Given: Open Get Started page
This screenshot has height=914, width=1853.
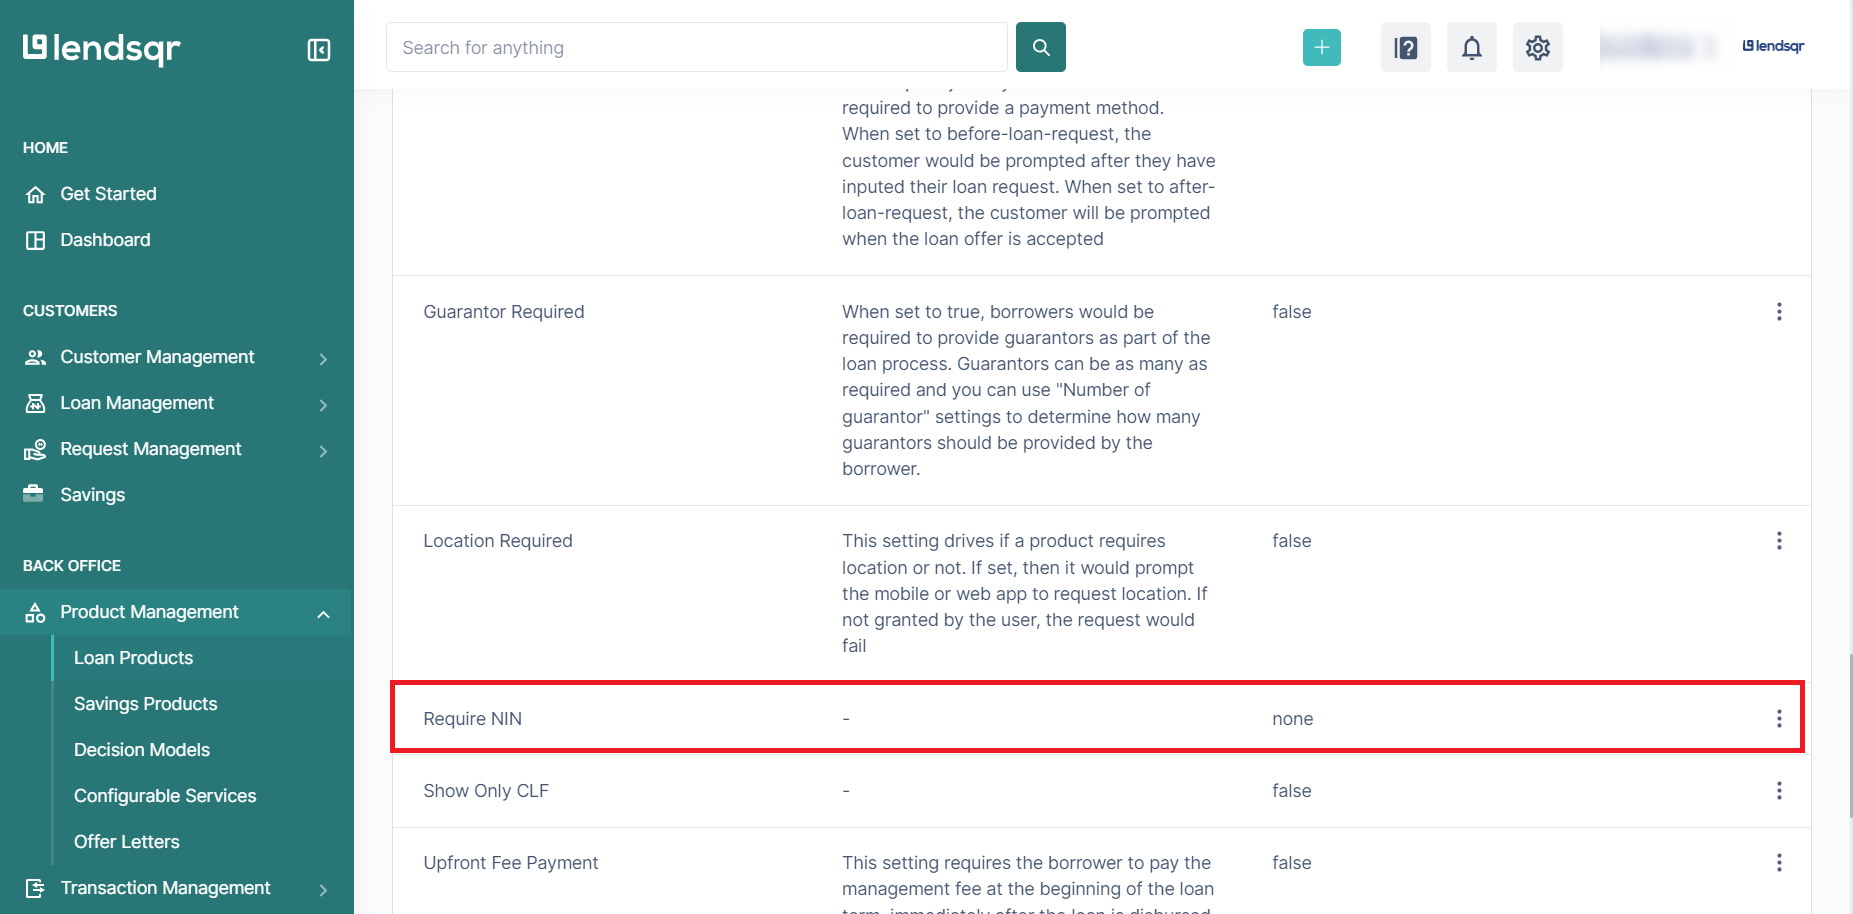Looking at the screenshot, I should (108, 194).
